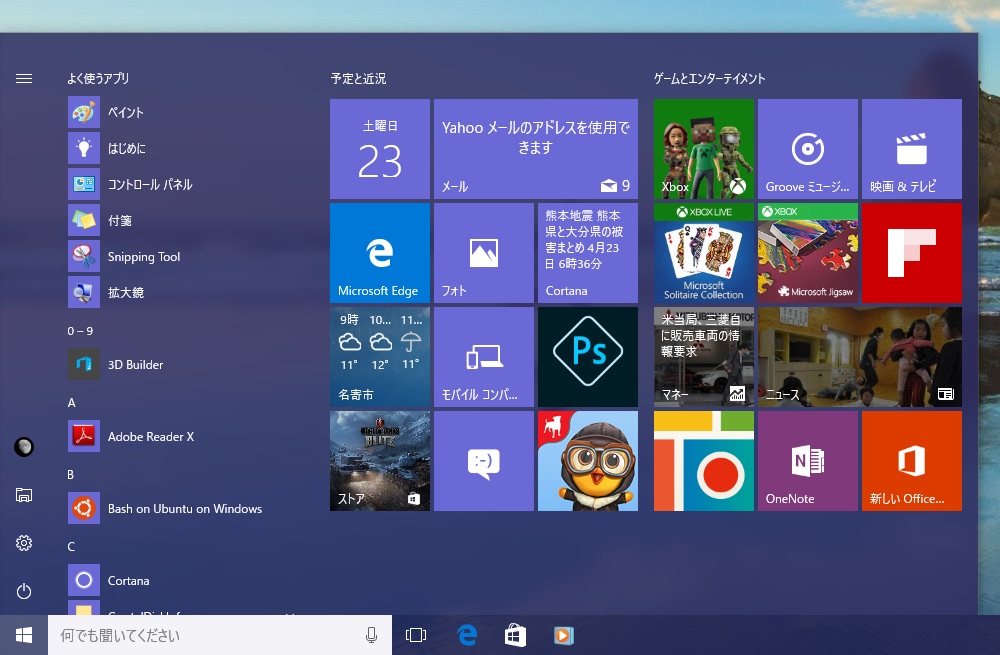
Task: Open the messaging smiley tile
Action: pyautogui.click(x=484, y=460)
